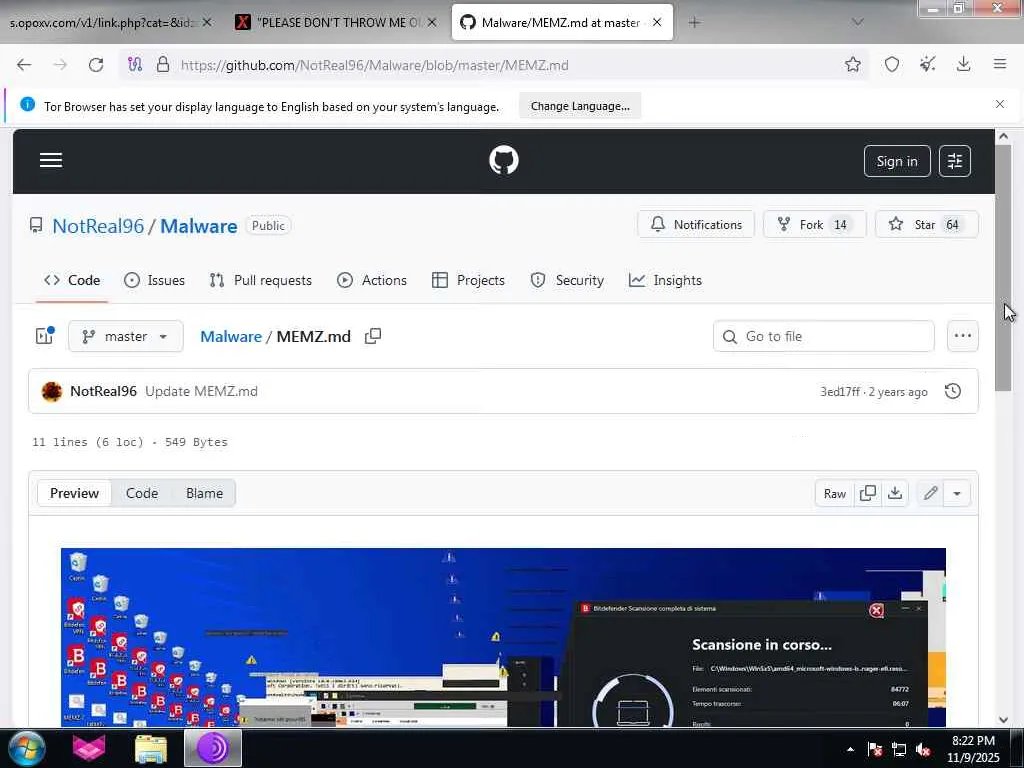The width and height of the screenshot is (1024, 768).
Task: Open the list all tabs chevron
Action: (x=858, y=23)
